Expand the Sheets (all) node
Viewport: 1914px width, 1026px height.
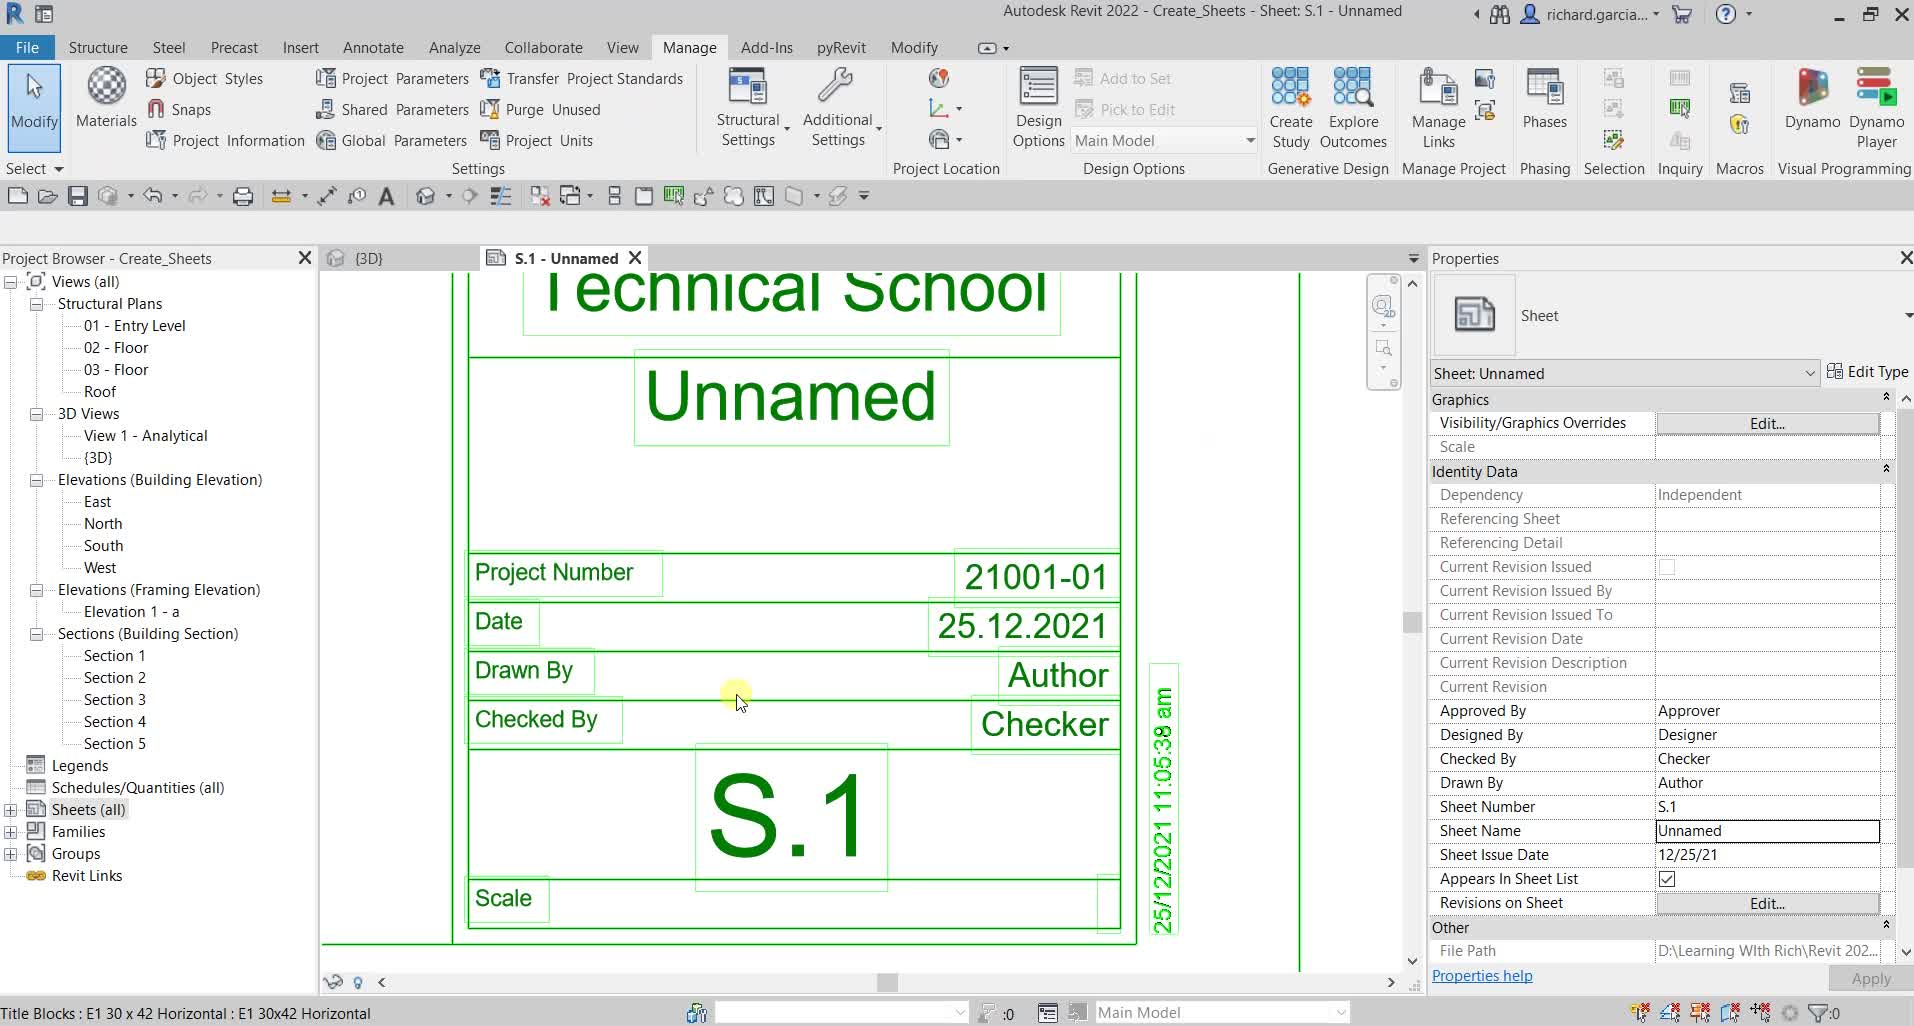(11, 810)
